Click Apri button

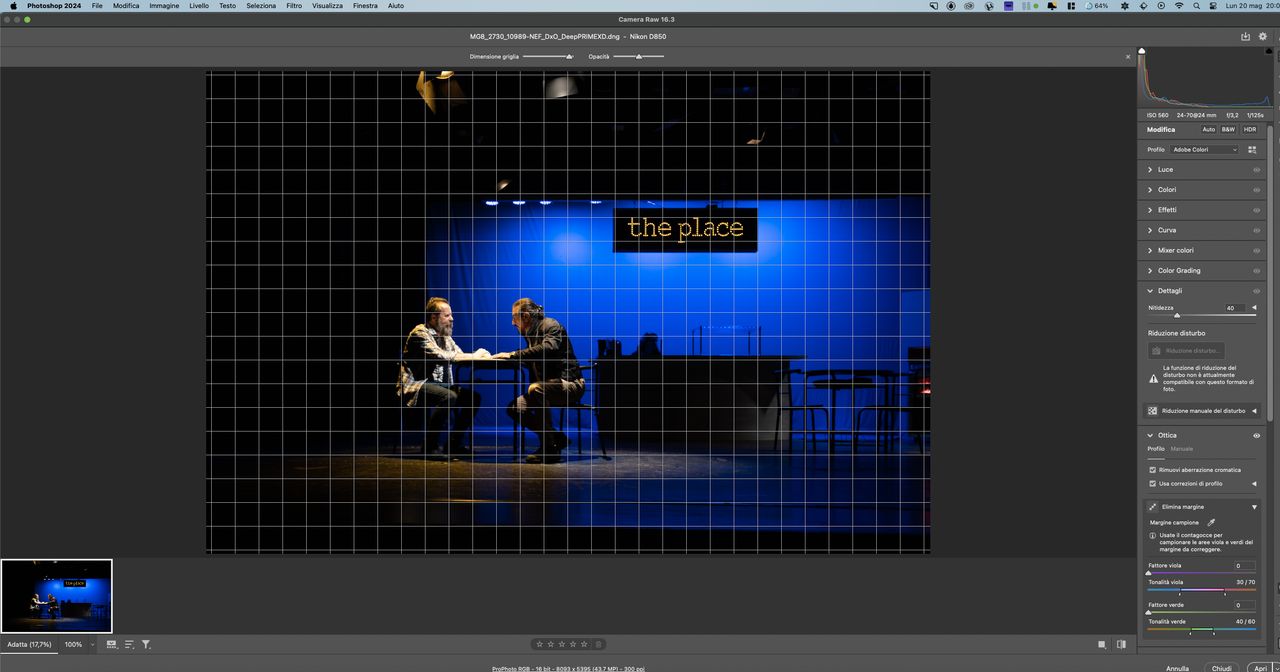[x=1261, y=668]
